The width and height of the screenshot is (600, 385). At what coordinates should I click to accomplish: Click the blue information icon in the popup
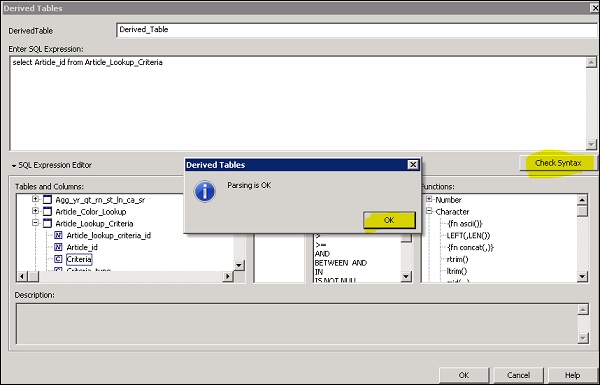click(205, 191)
